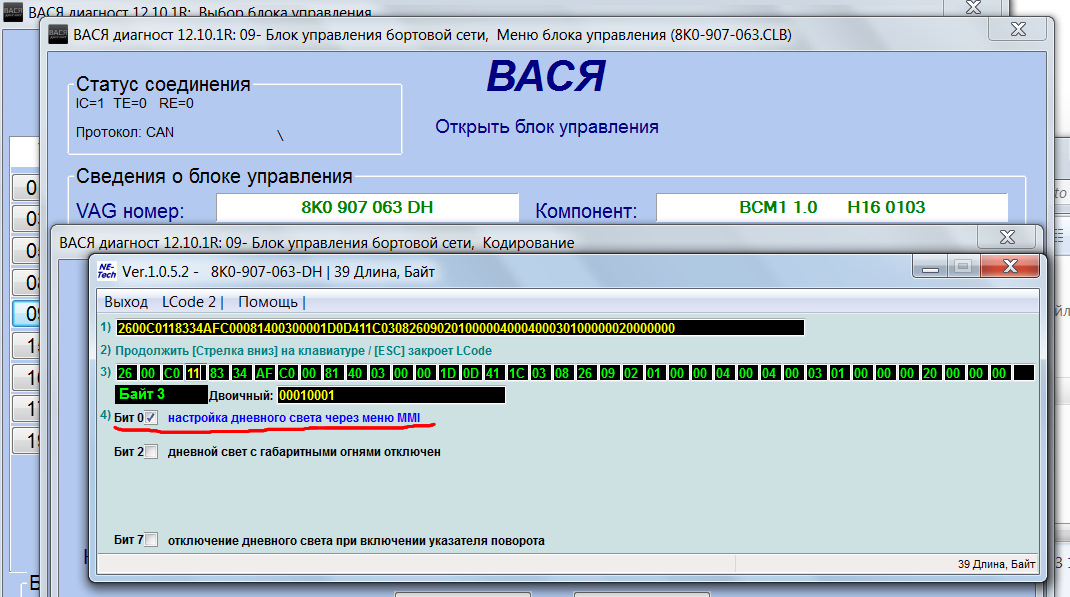Toggle Бит 7 checkbox

pyautogui.click(x=151, y=540)
